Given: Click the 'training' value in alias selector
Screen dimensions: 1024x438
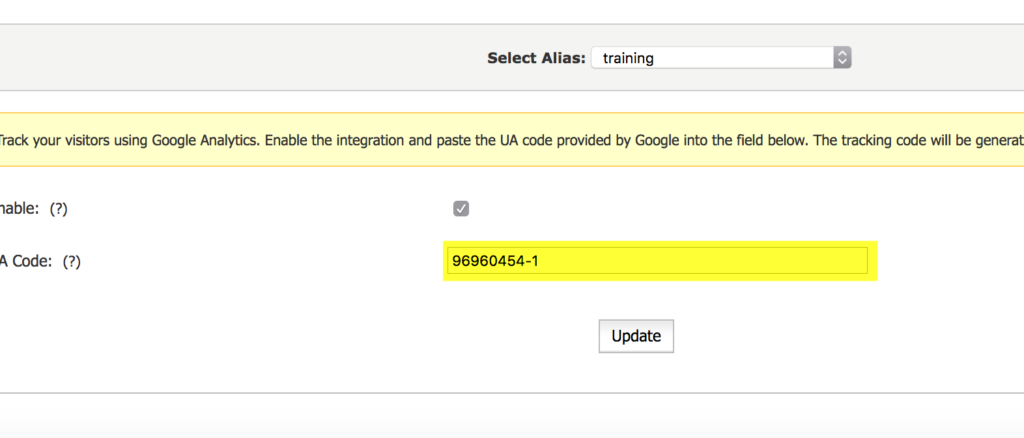Looking at the screenshot, I should pos(628,58).
